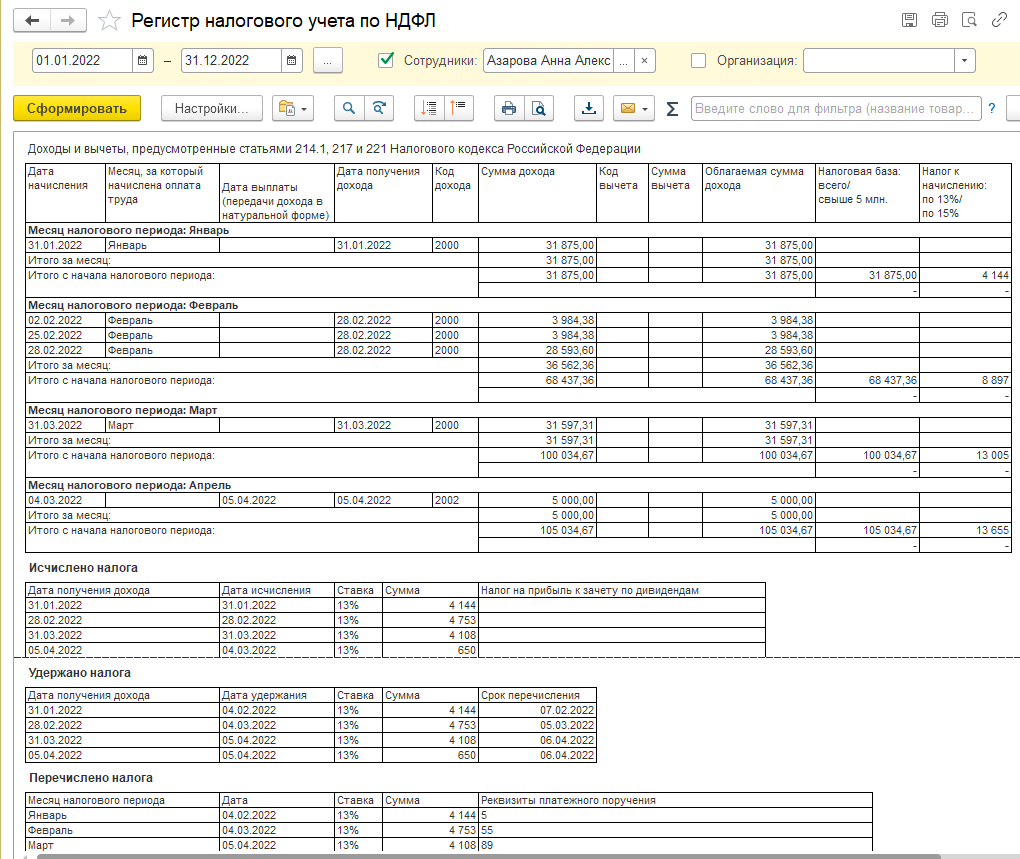The width and height of the screenshot is (1020, 859).
Task: Open print preview
Action: pyautogui.click(x=538, y=109)
